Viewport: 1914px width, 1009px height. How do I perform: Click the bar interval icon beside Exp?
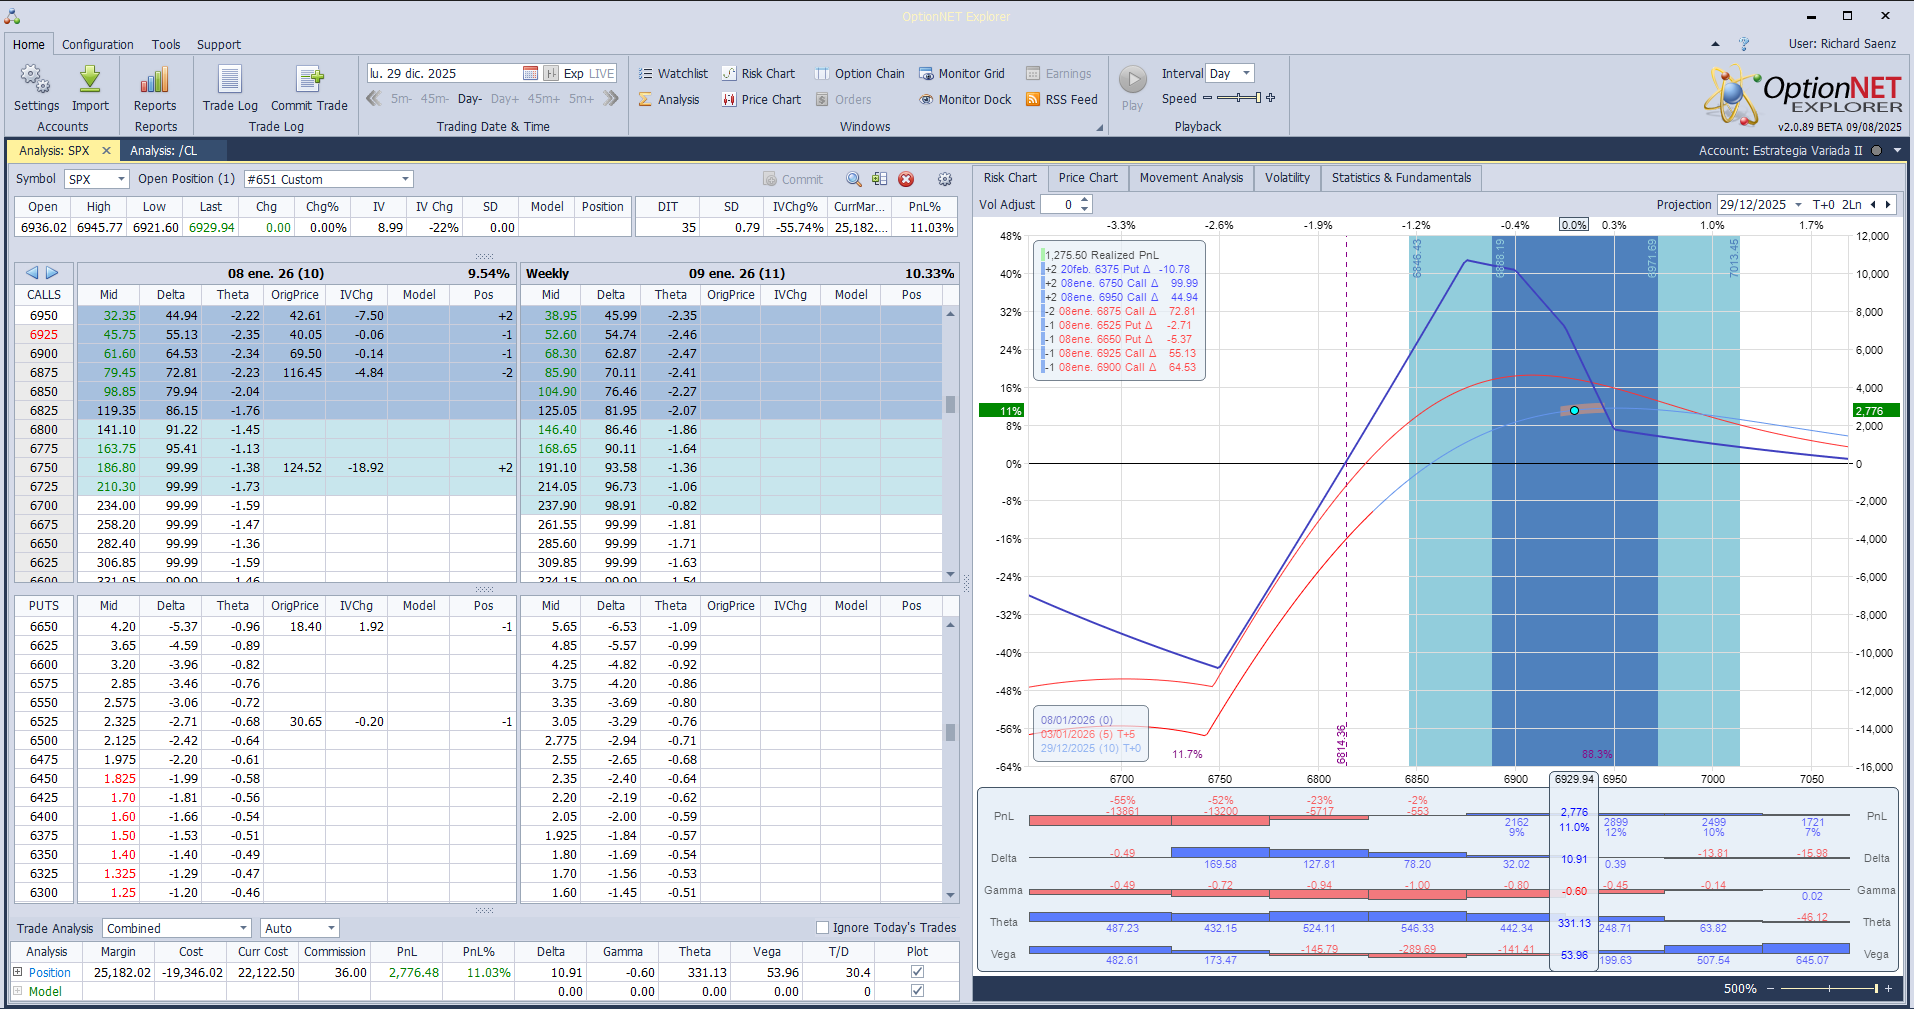[551, 73]
